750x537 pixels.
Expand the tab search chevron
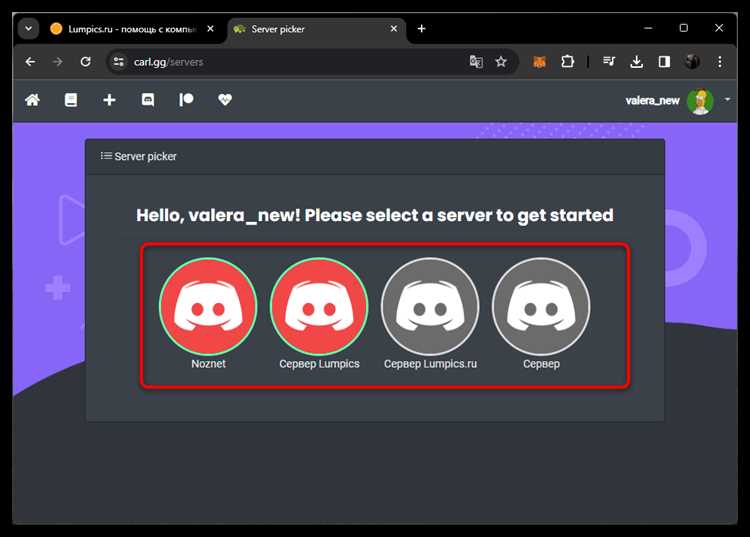tap(29, 29)
